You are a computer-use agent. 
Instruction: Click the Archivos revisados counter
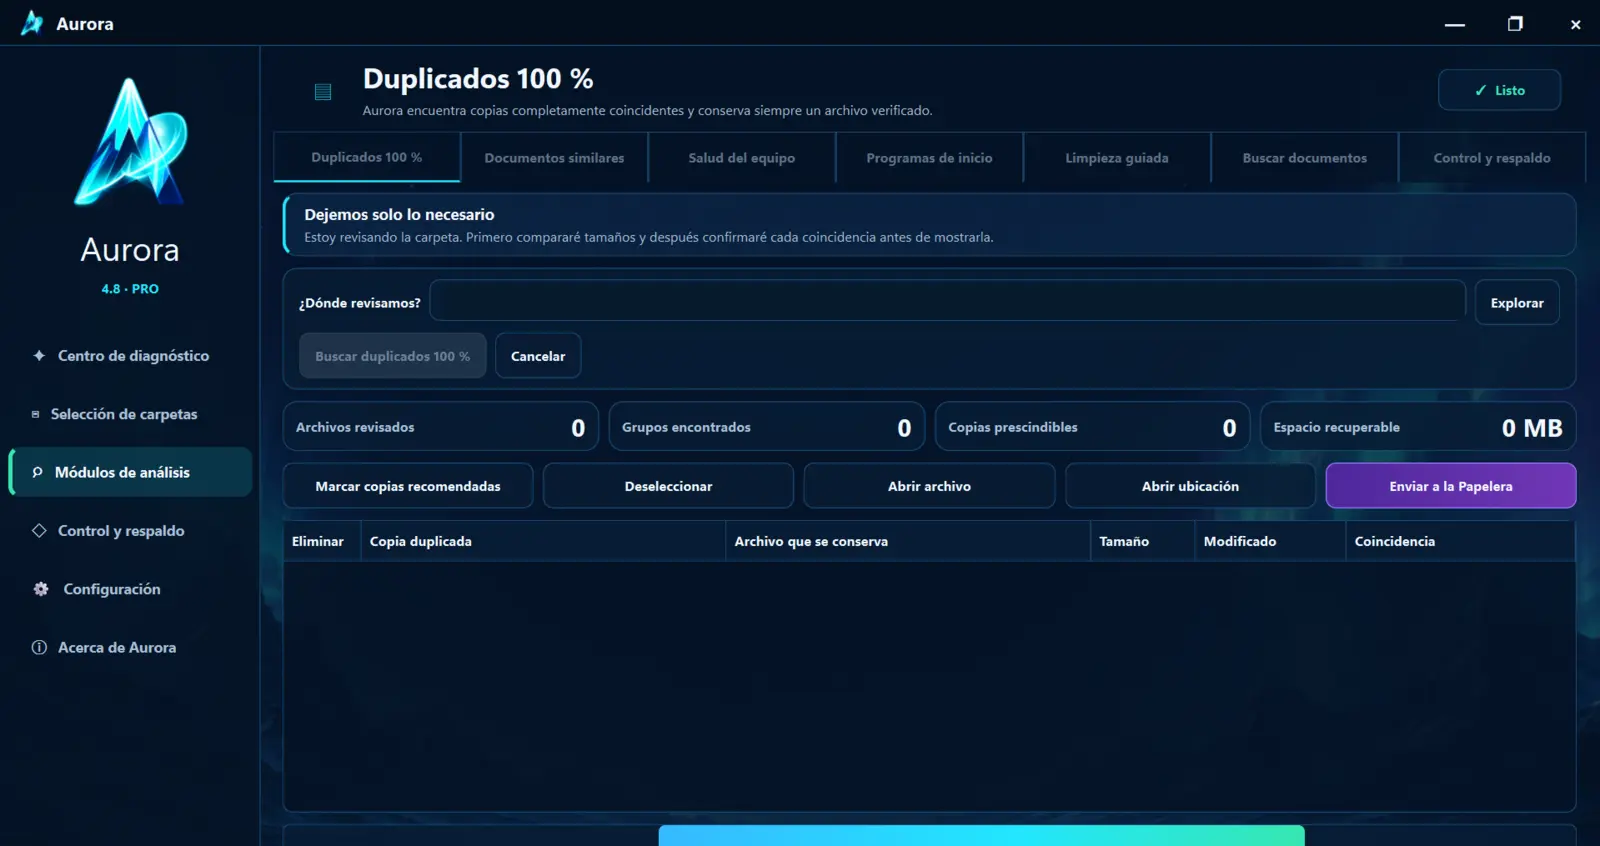click(x=441, y=427)
